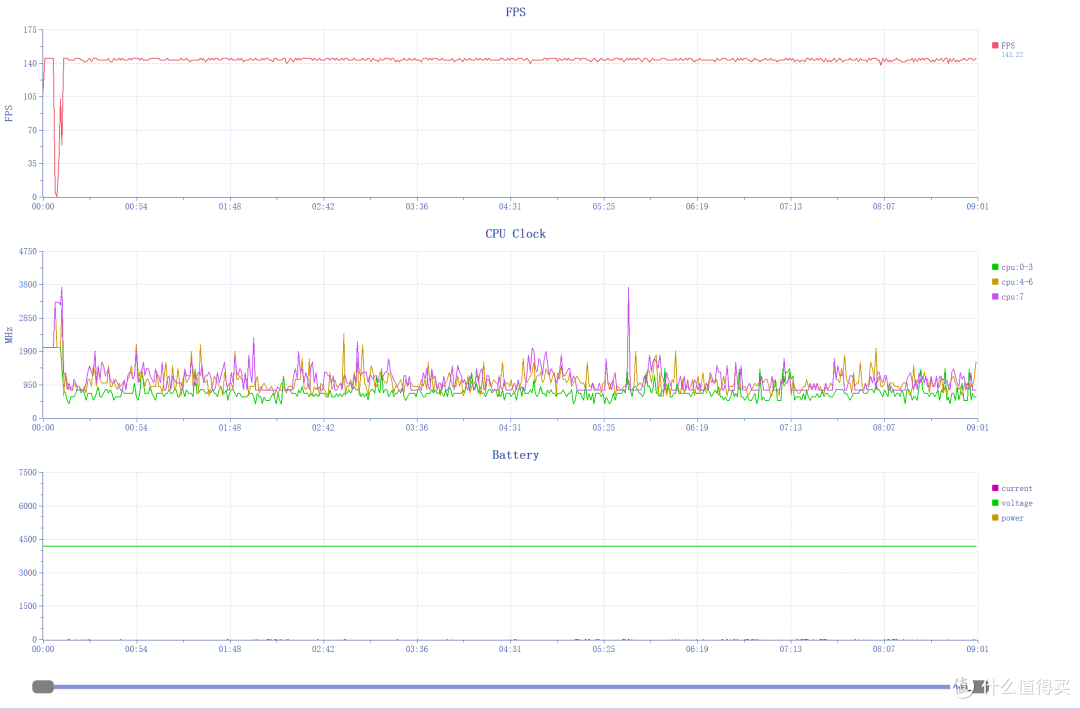Click the 06:19 label on Battery chart axis
1080x709 pixels.
click(697, 649)
